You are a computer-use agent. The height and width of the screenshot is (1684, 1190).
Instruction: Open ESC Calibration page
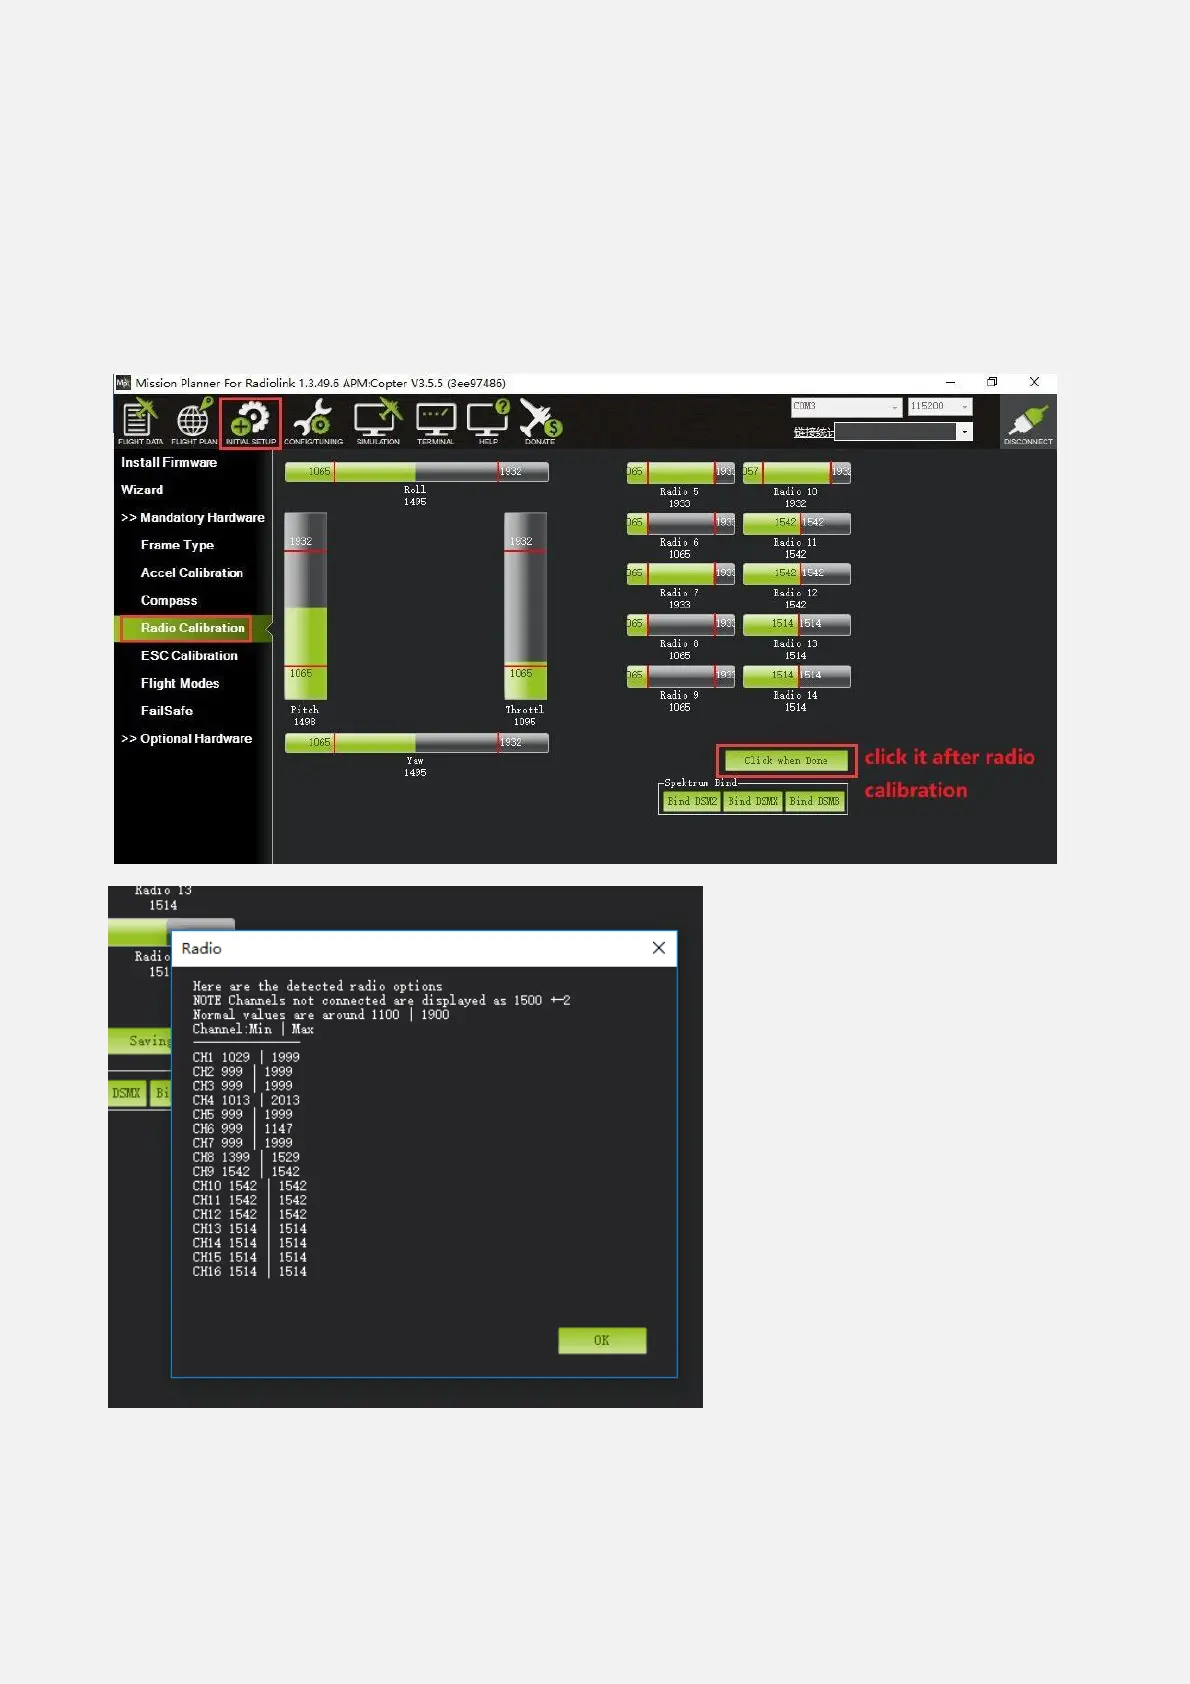[189, 656]
